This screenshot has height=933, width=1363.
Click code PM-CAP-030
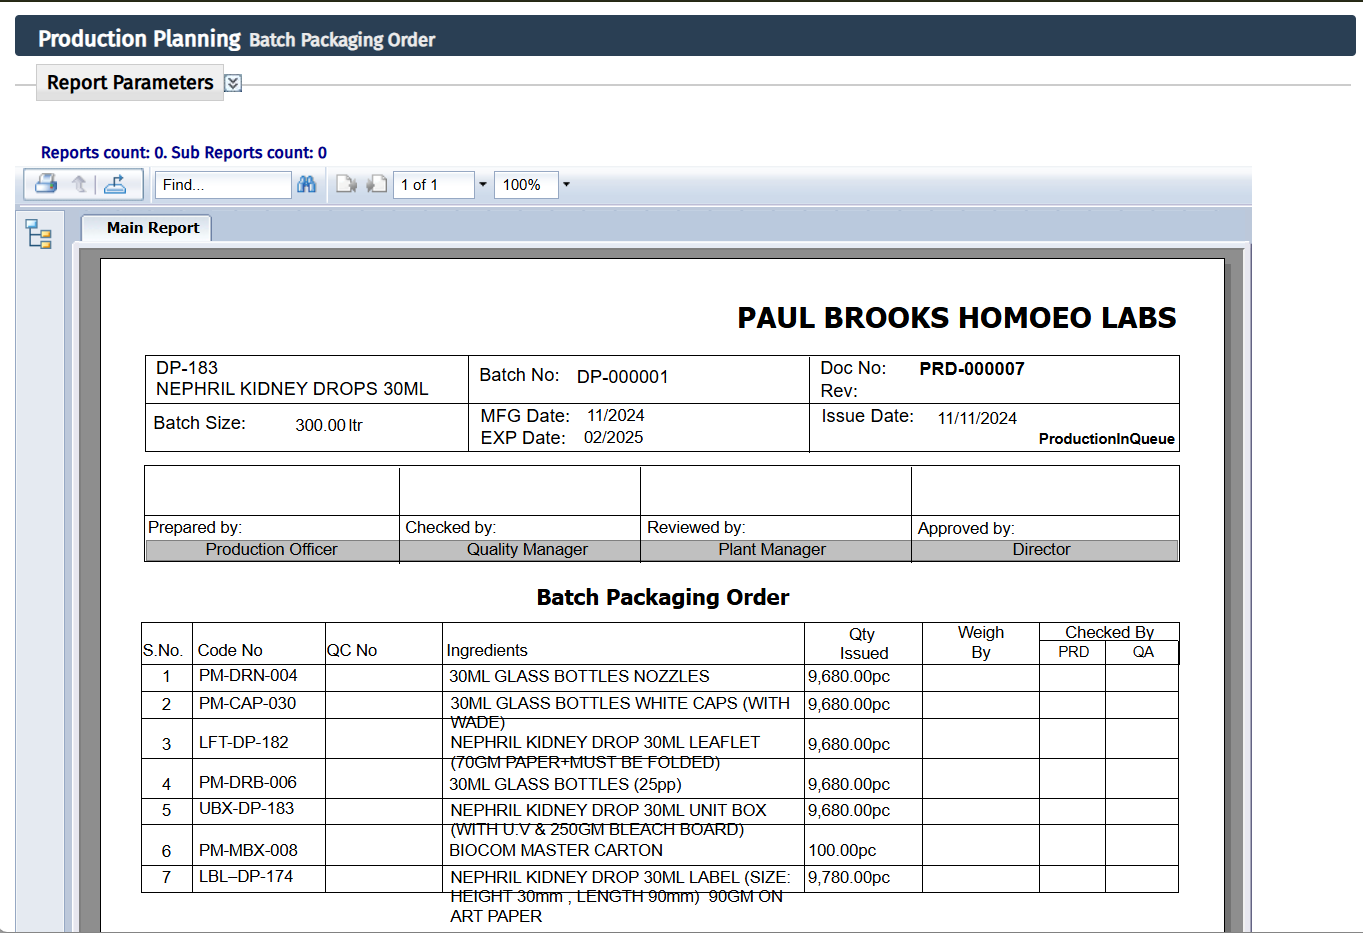pos(247,704)
